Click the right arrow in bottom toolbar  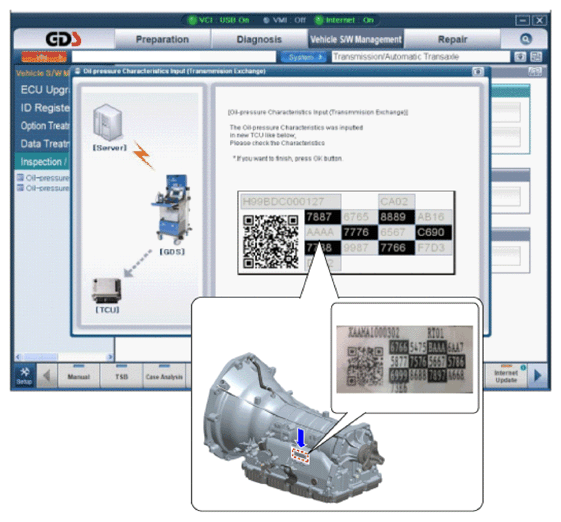coord(537,376)
